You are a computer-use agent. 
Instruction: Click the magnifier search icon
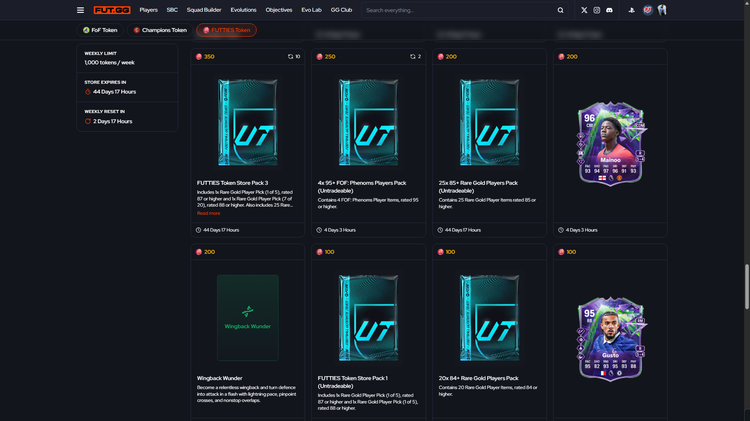pyautogui.click(x=560, y=10)
